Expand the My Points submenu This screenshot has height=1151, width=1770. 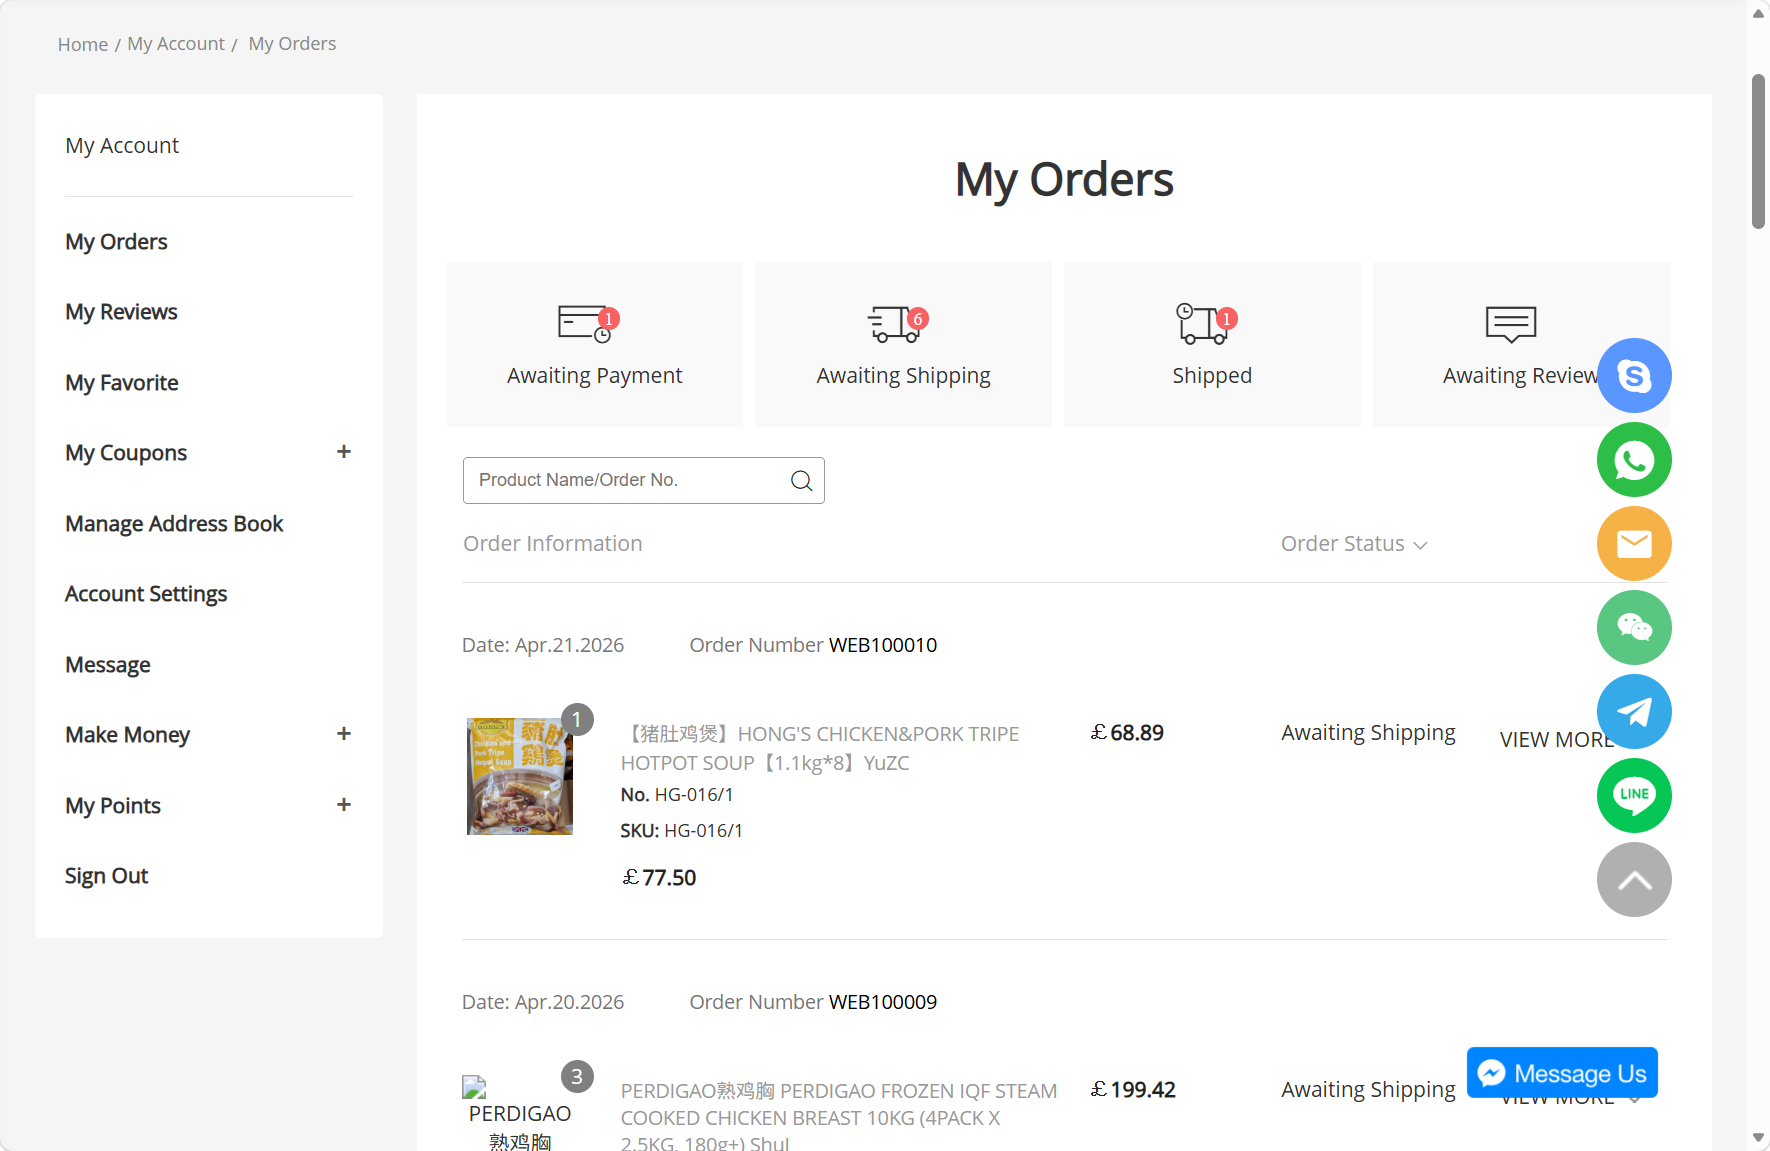click(x=344, y=805)
